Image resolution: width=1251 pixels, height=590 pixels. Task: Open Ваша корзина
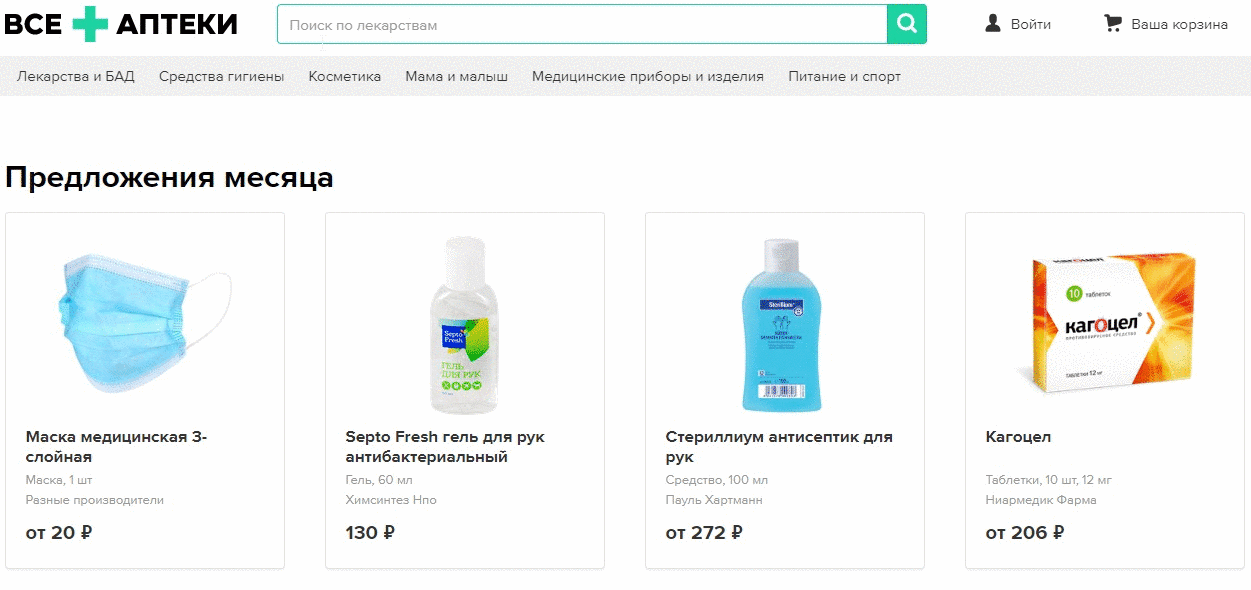1178,24
